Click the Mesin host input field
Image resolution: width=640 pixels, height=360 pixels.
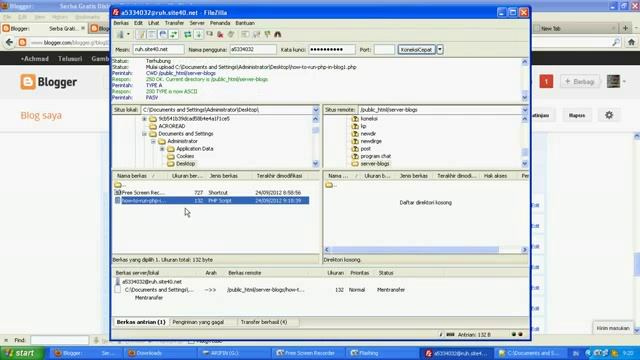(158, 49)
